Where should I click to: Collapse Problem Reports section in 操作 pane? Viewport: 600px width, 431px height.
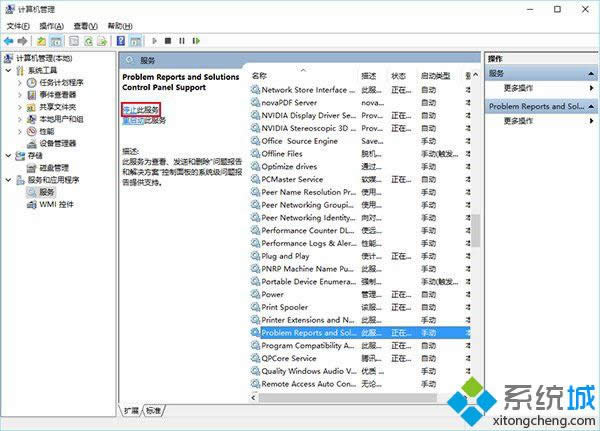click(x=591, y=106)
